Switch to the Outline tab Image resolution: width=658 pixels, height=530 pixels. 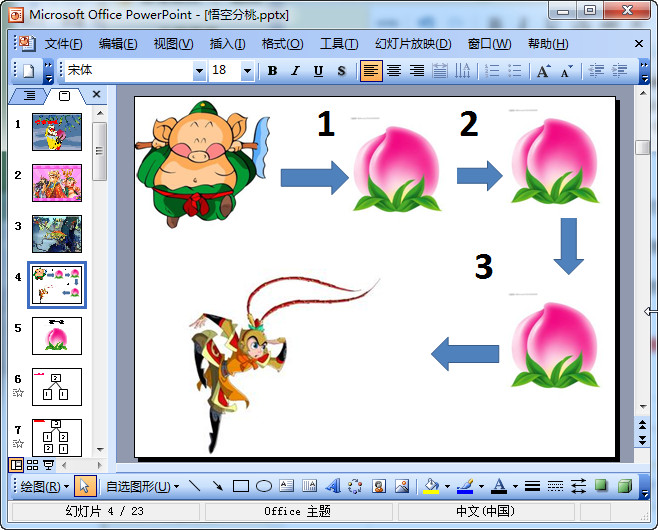(x=29, y=96)
